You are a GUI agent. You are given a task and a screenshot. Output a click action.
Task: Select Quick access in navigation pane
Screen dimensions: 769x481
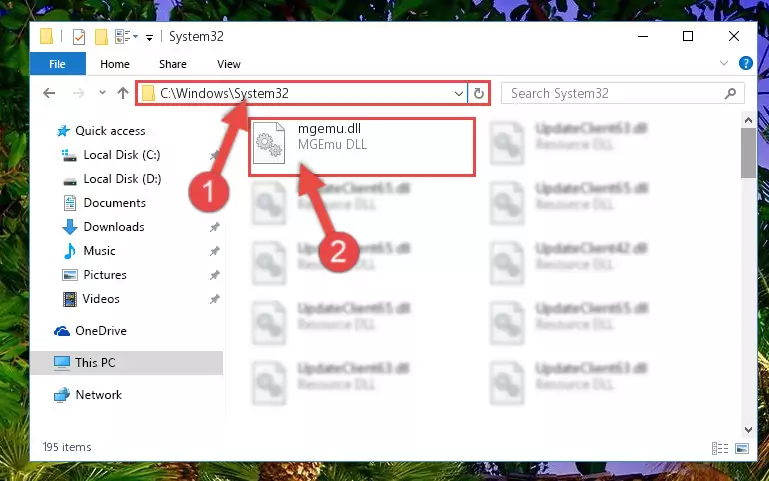tap(110, 131)
